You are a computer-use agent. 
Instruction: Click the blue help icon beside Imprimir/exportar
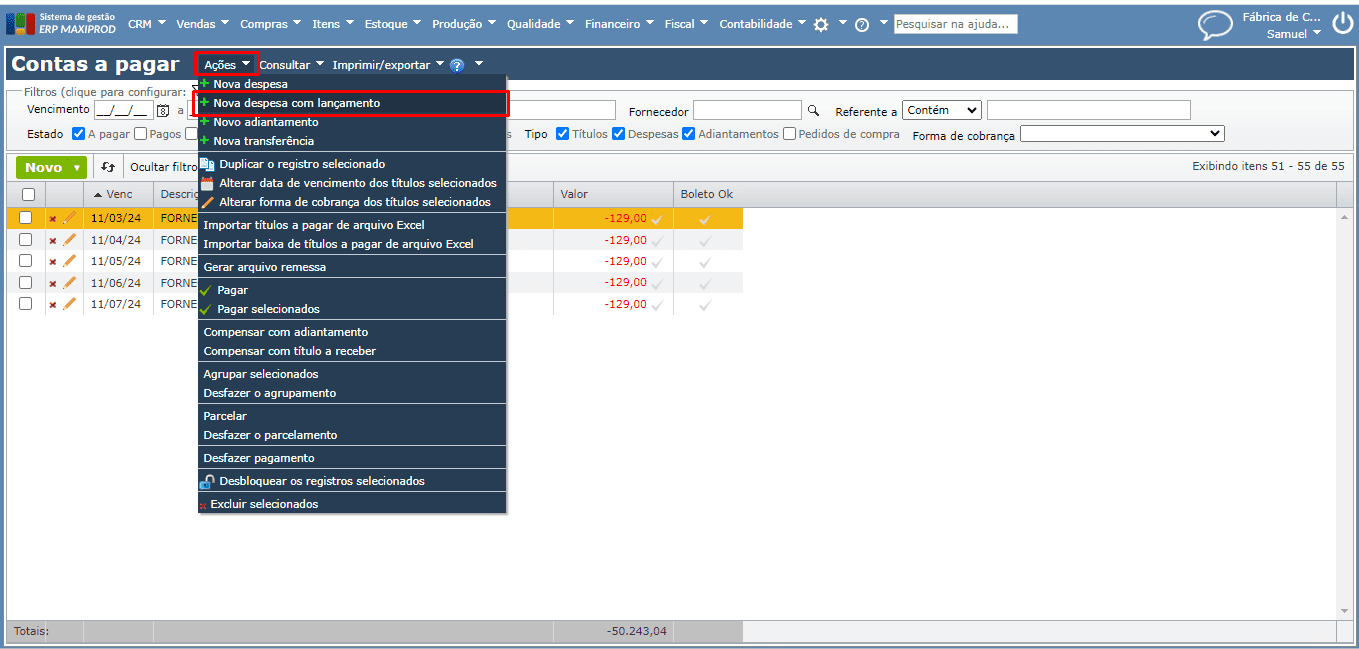click(x=457, y=65)
